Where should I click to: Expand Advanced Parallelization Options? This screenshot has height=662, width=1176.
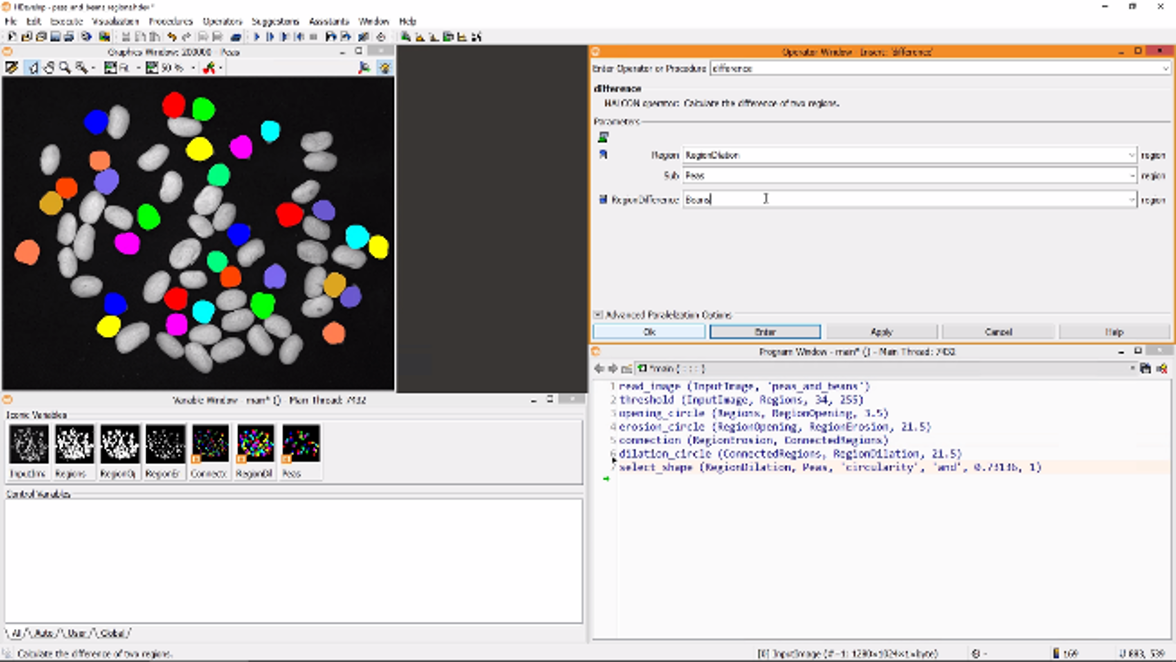click(x=598, y=315)
